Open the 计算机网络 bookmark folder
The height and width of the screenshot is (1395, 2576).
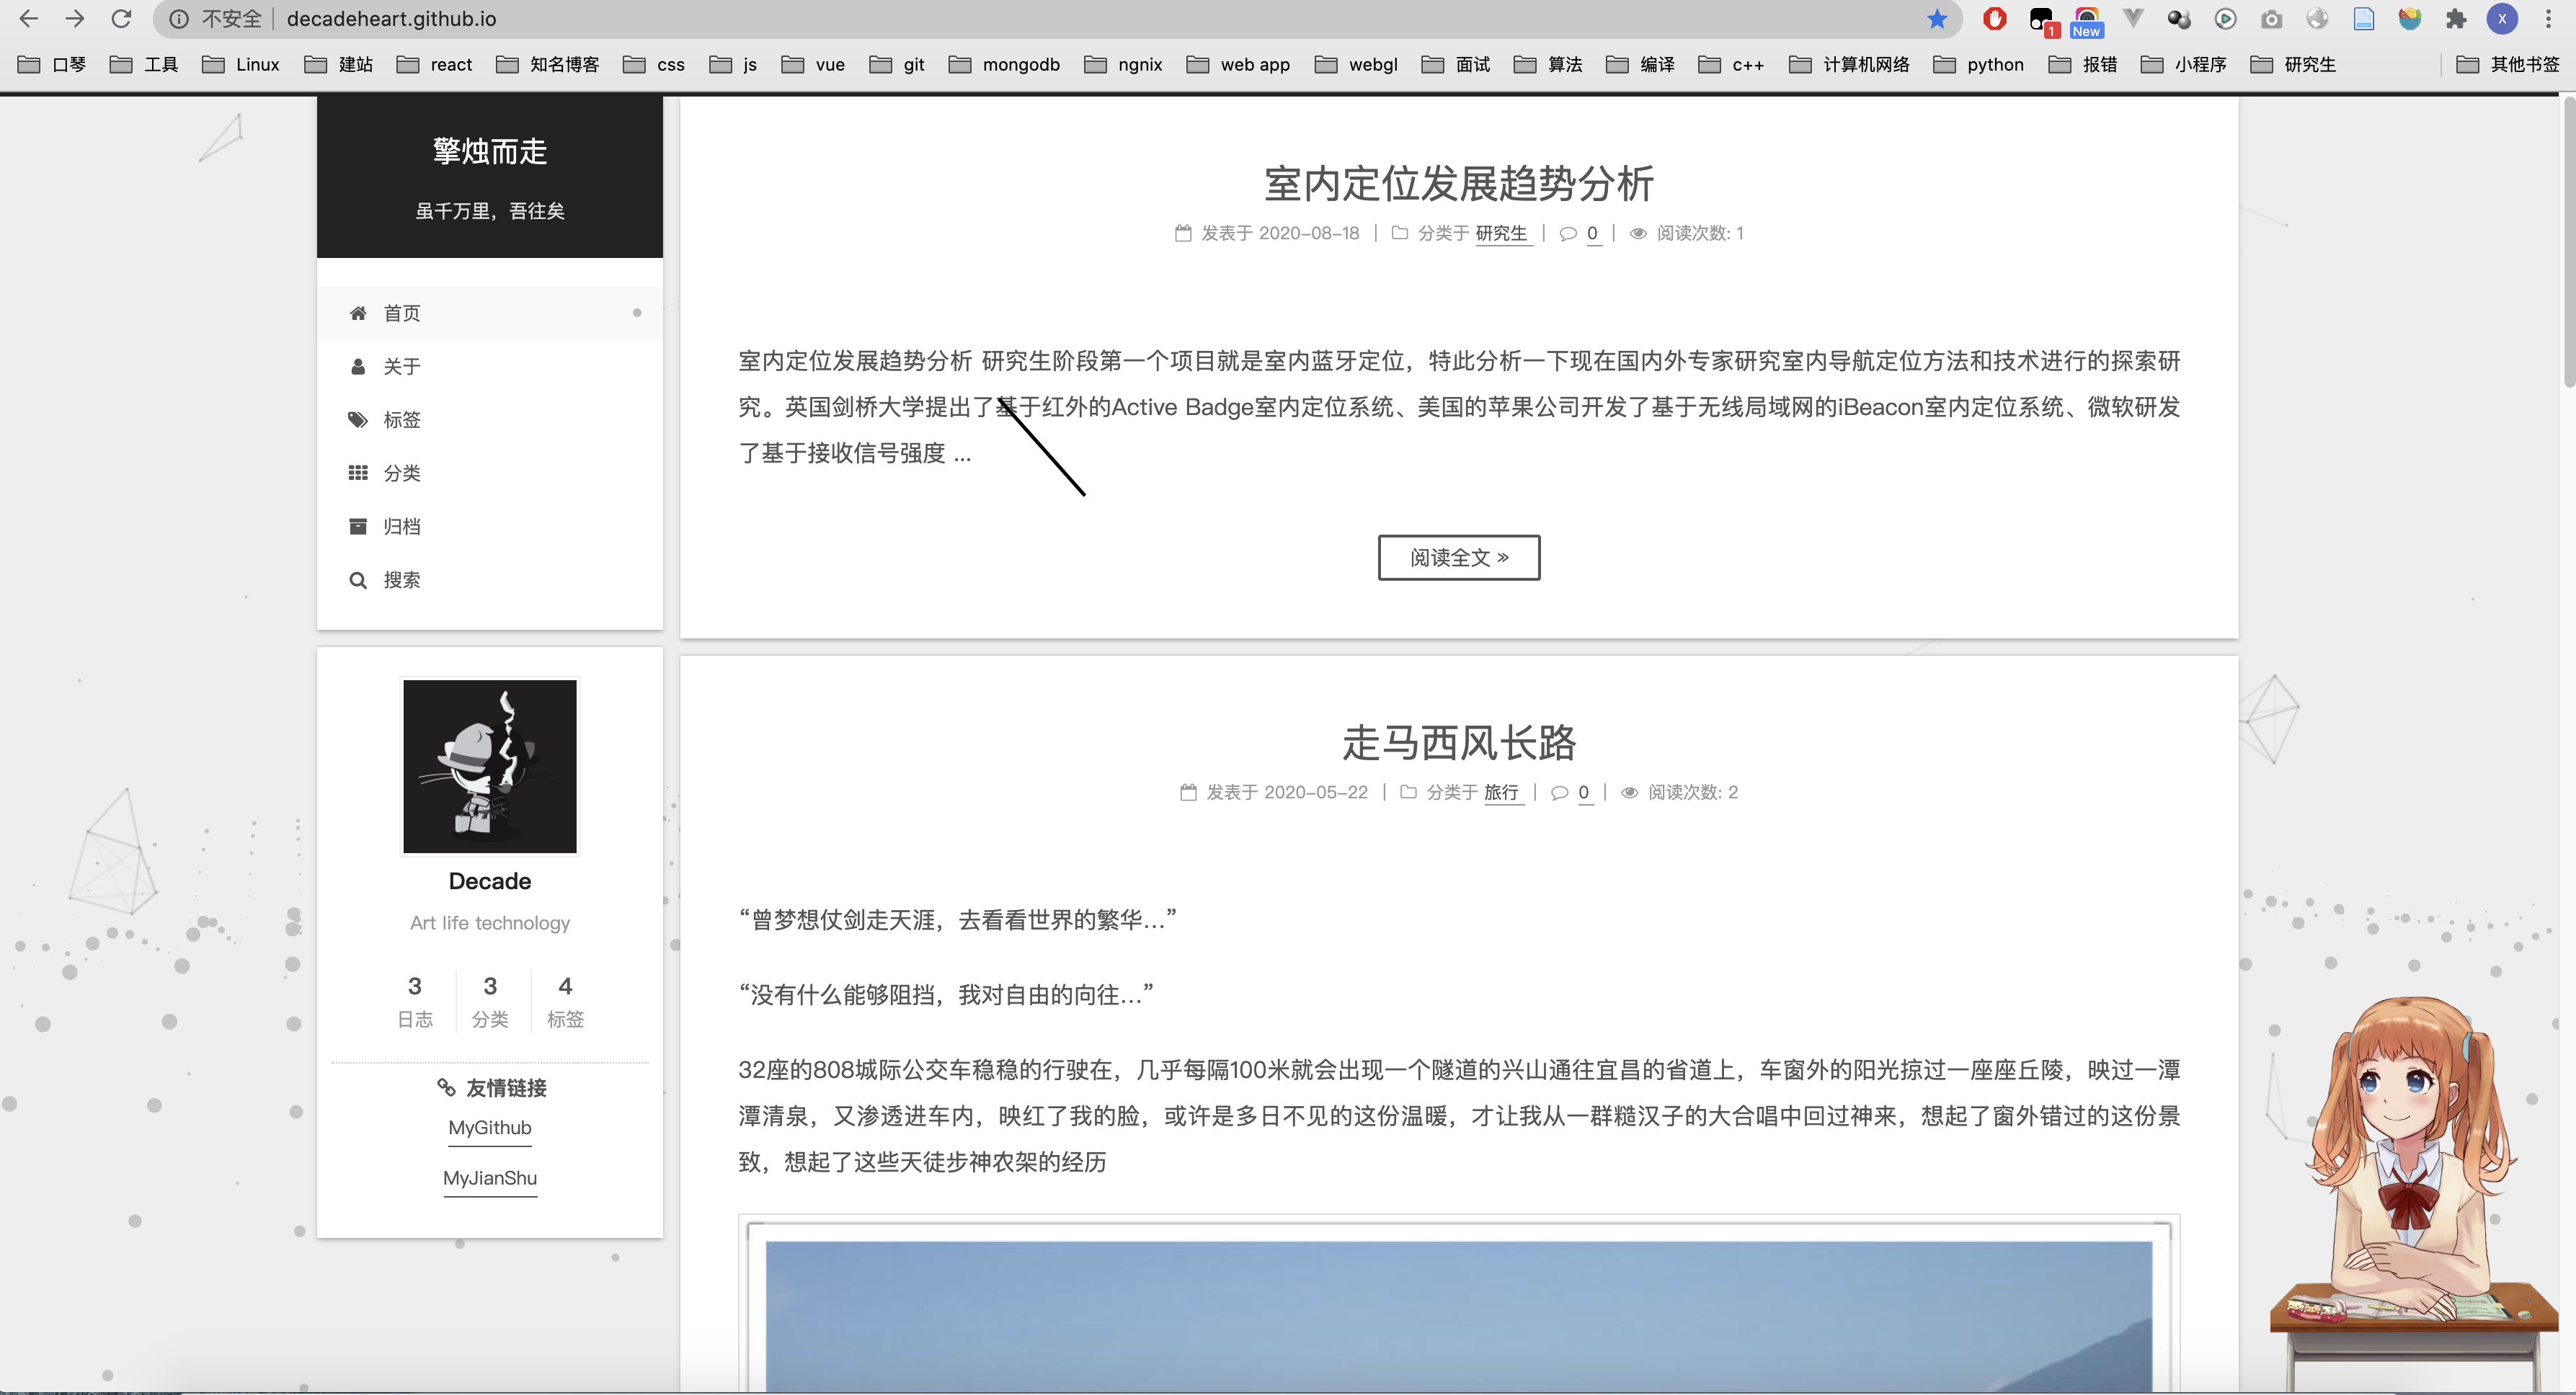[1849, 64]
